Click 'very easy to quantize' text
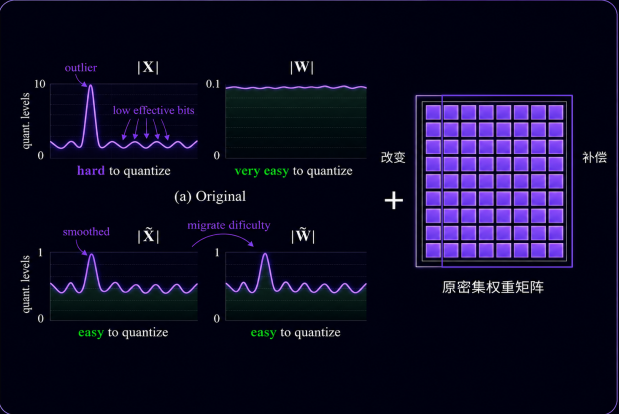Screen dimensions: 619x414 (293, 171)
